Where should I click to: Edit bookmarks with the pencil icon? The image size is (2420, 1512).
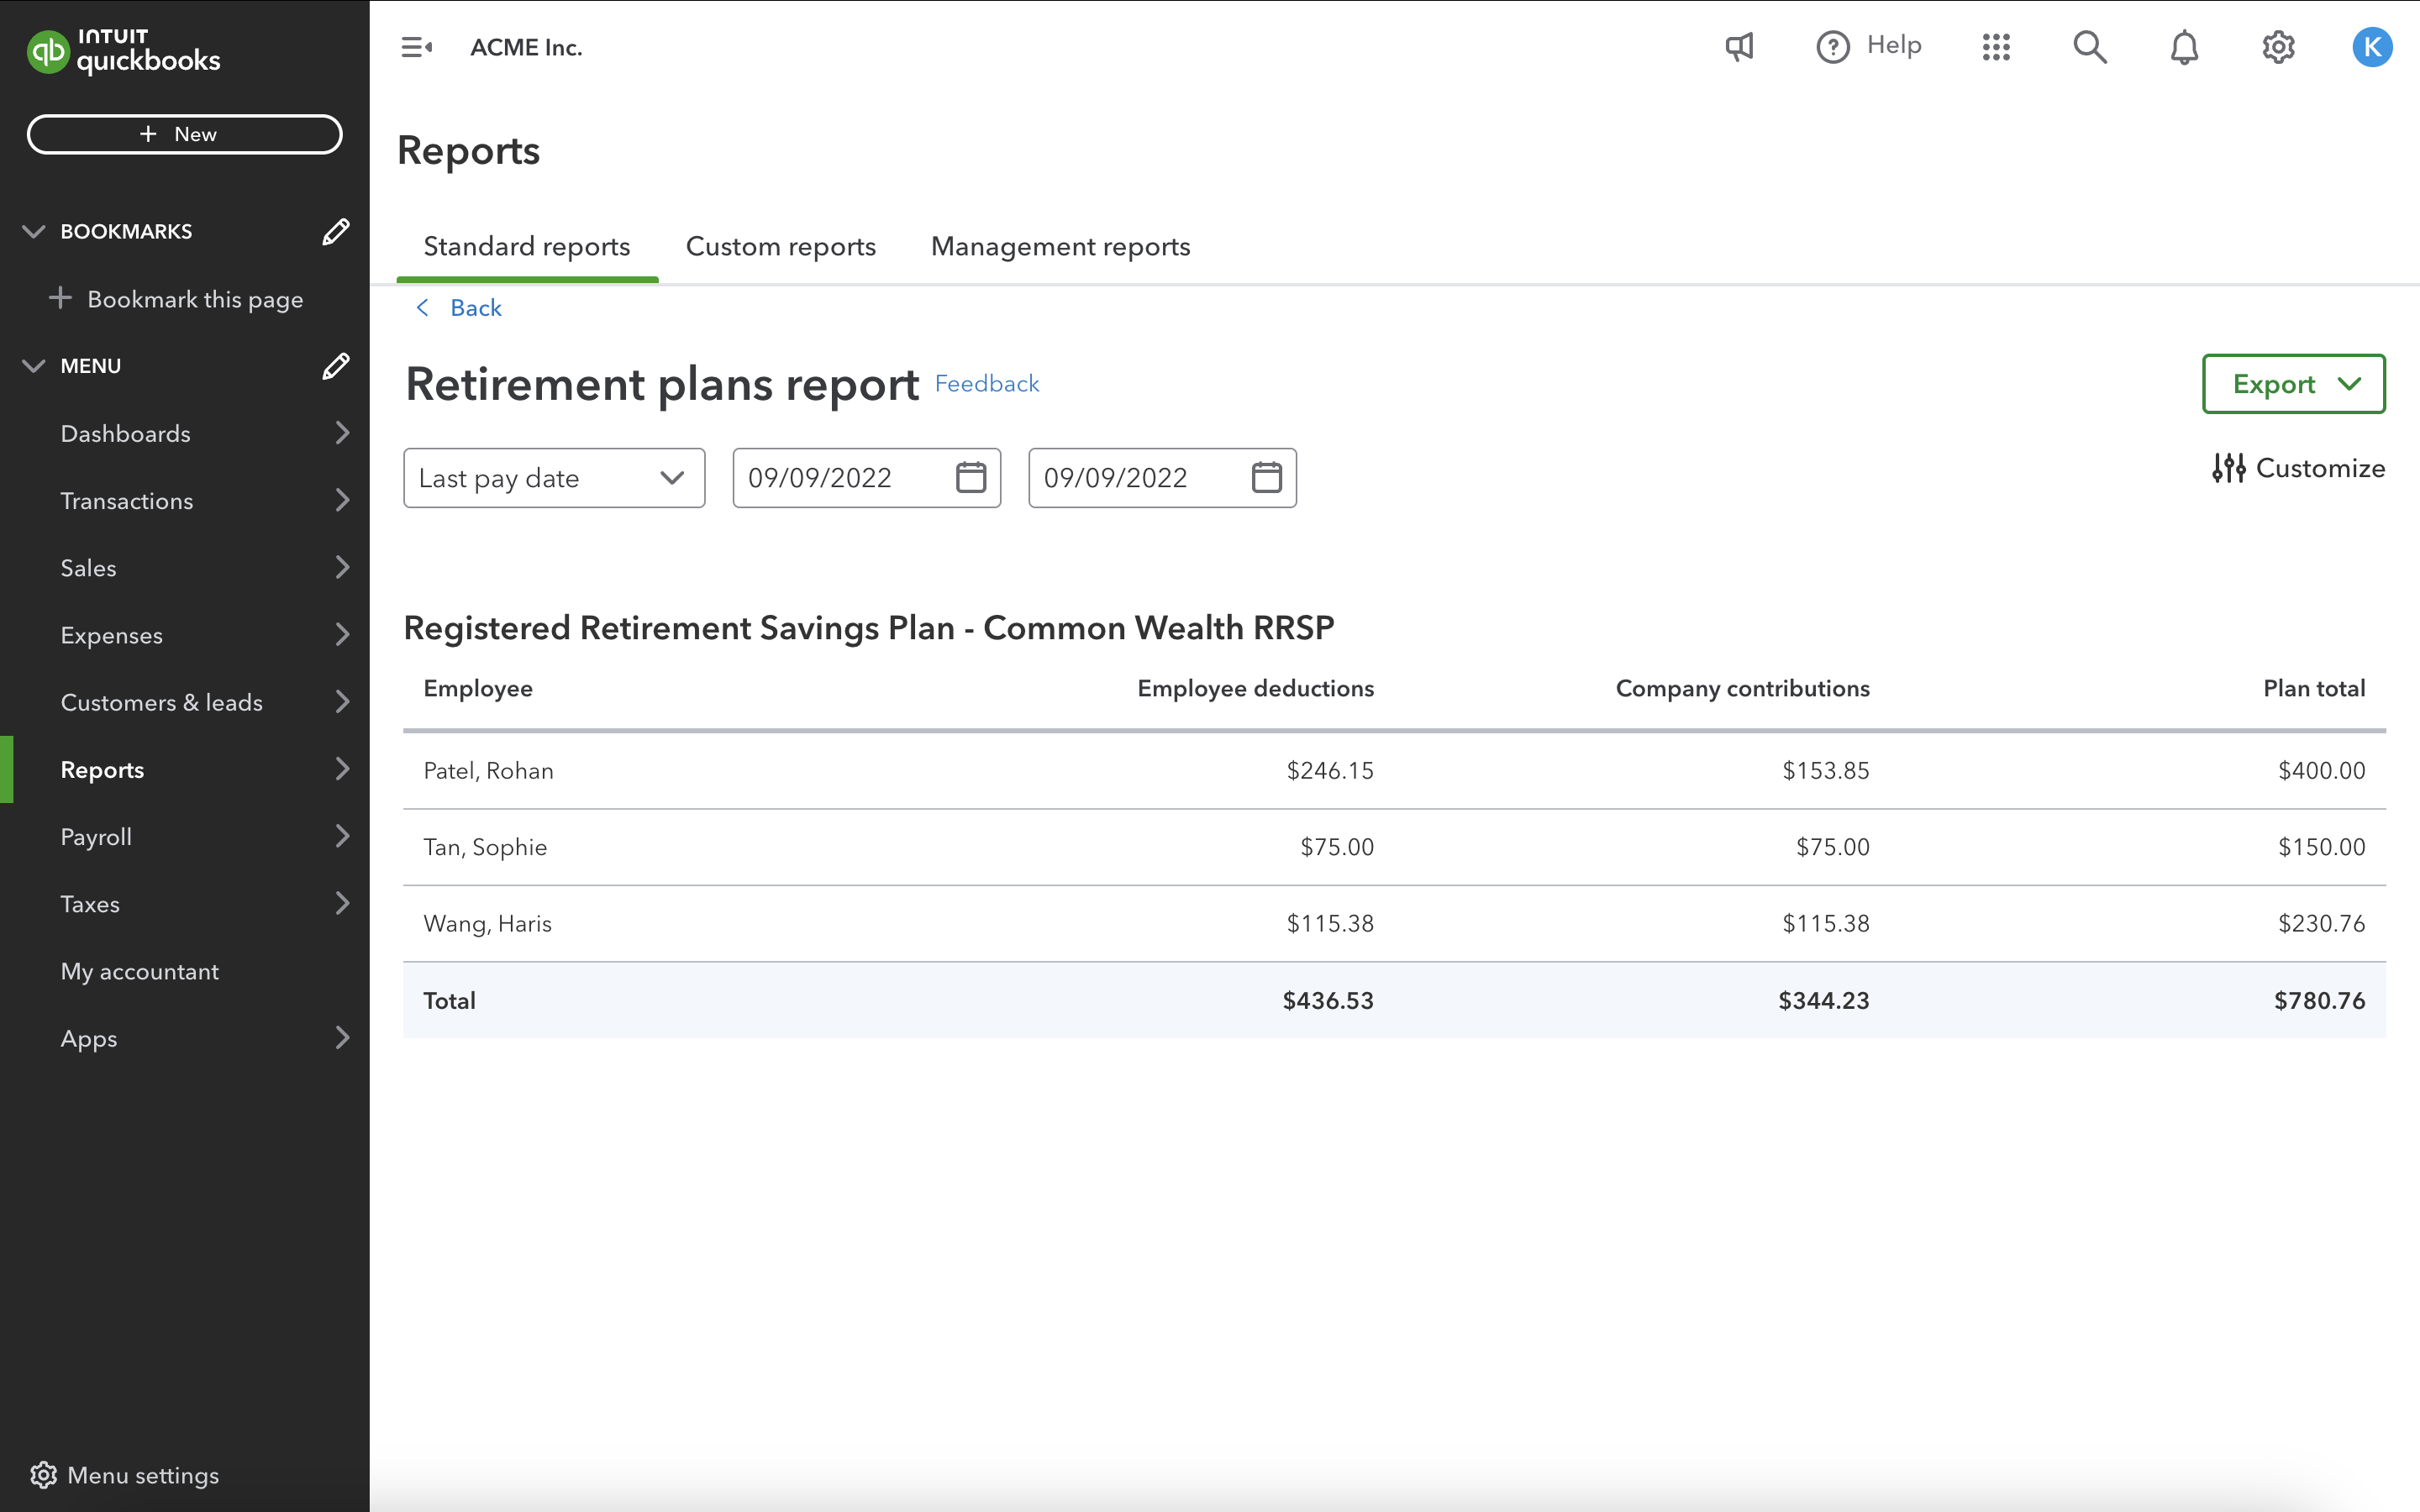(x=336, y=231)
